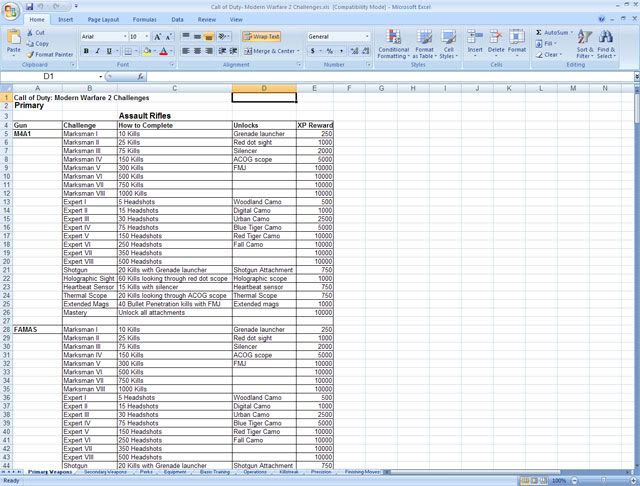
Task: Switch to the Page Layout tab
Action: pos(103,20)
